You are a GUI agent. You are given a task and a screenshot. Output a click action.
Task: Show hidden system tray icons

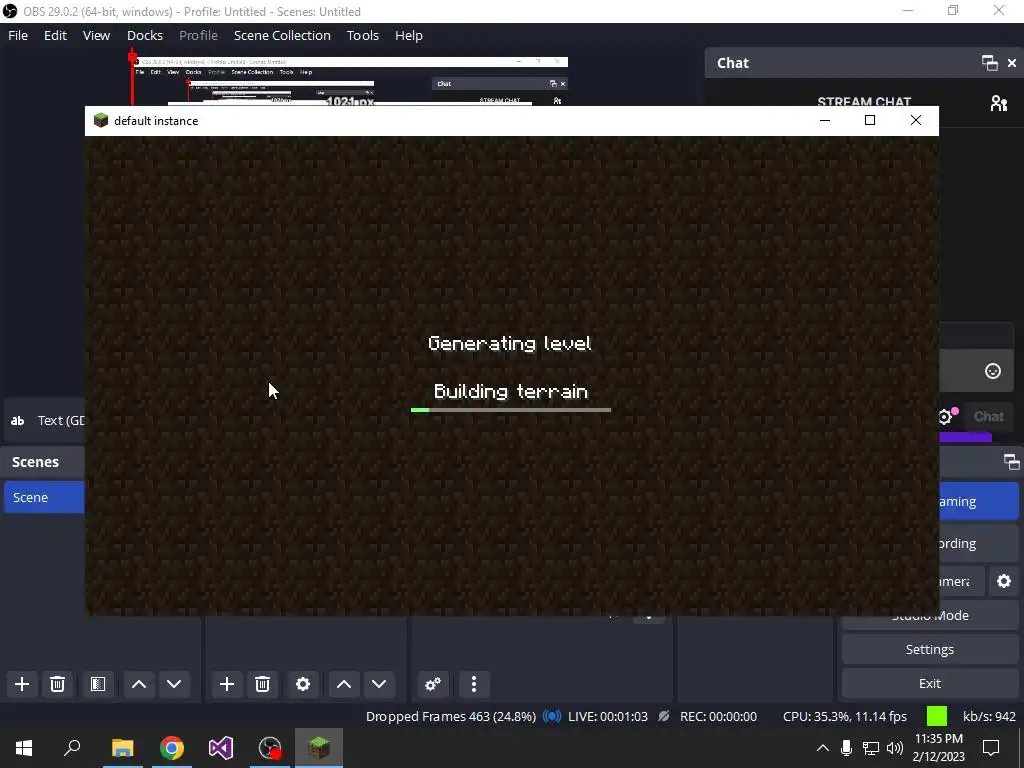[823, 748]
